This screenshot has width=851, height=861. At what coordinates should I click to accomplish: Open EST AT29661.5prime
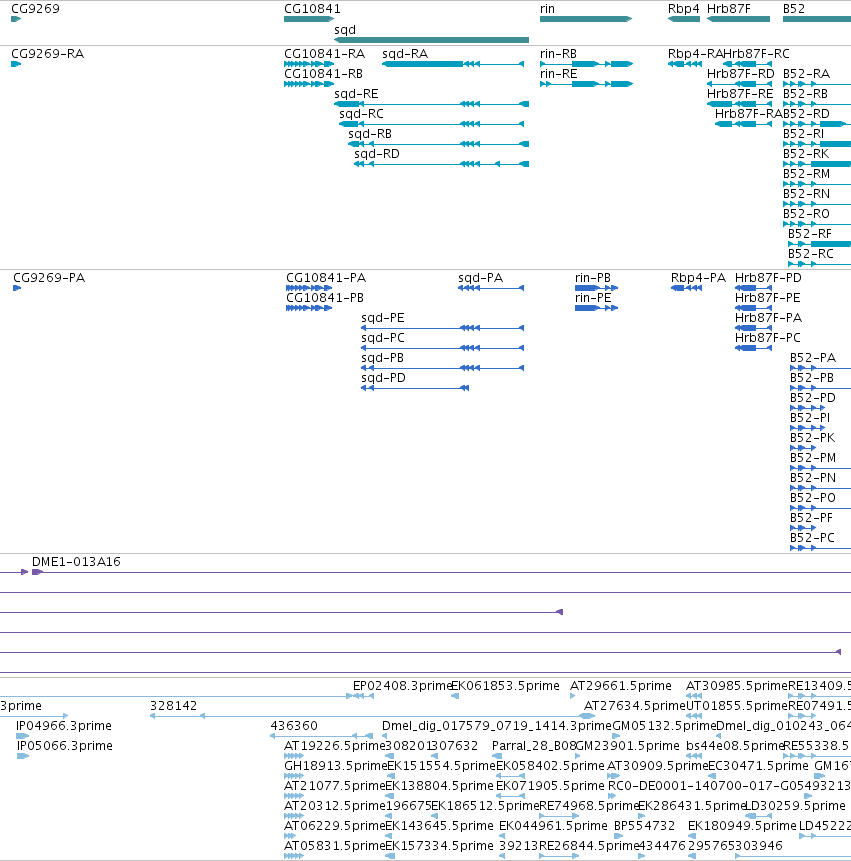click(572, 696)
